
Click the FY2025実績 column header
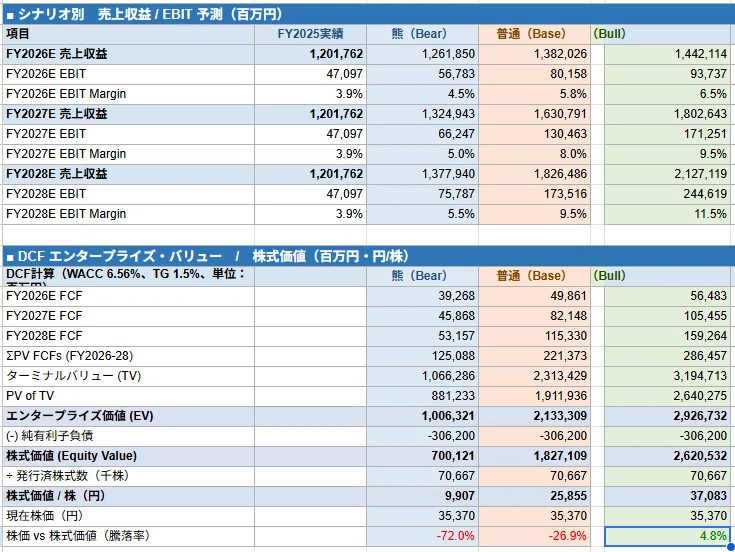(310, 34)
